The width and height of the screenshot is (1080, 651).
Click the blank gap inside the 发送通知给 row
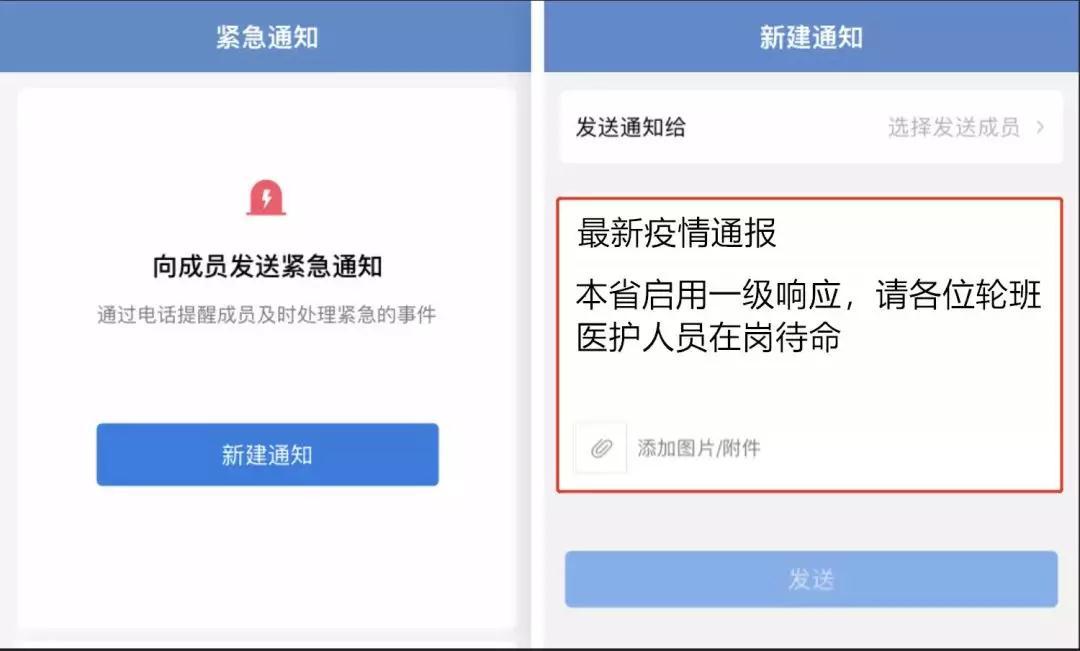tap(785, 127)
